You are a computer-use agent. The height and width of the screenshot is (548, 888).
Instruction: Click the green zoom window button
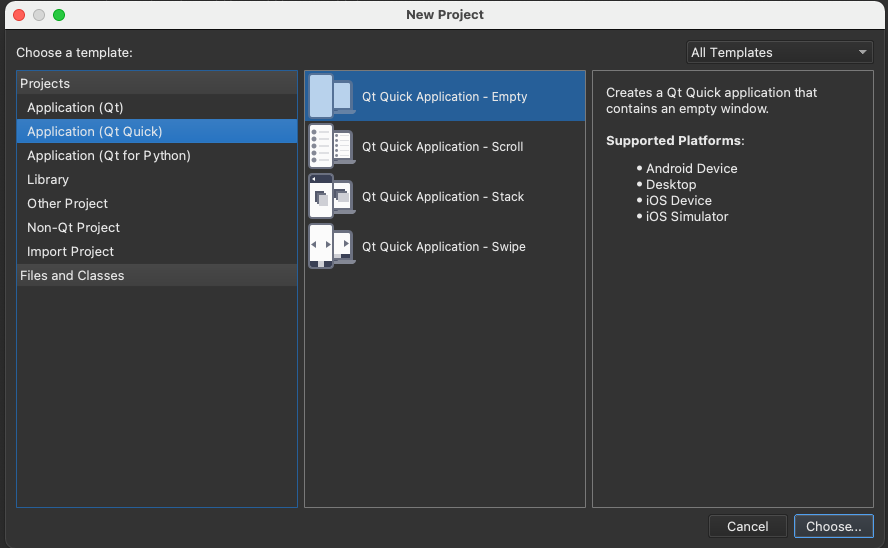pyautogui.click(x=59, y=15)
